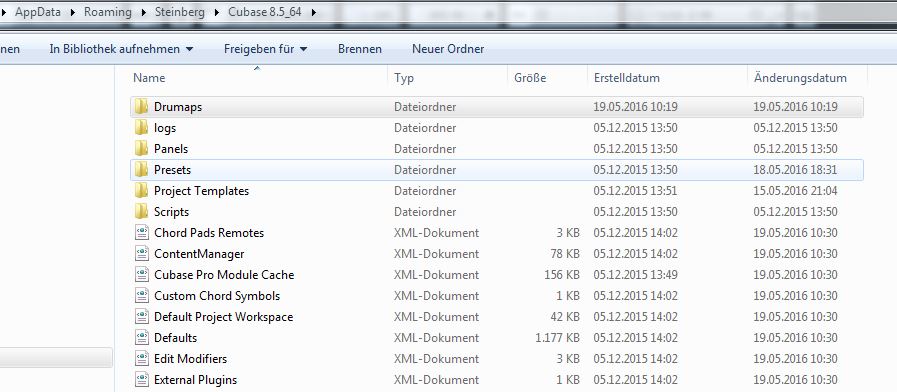
Task: Click the External Plugins file icon
Action: pyautogui.click(x=142, y=379)
